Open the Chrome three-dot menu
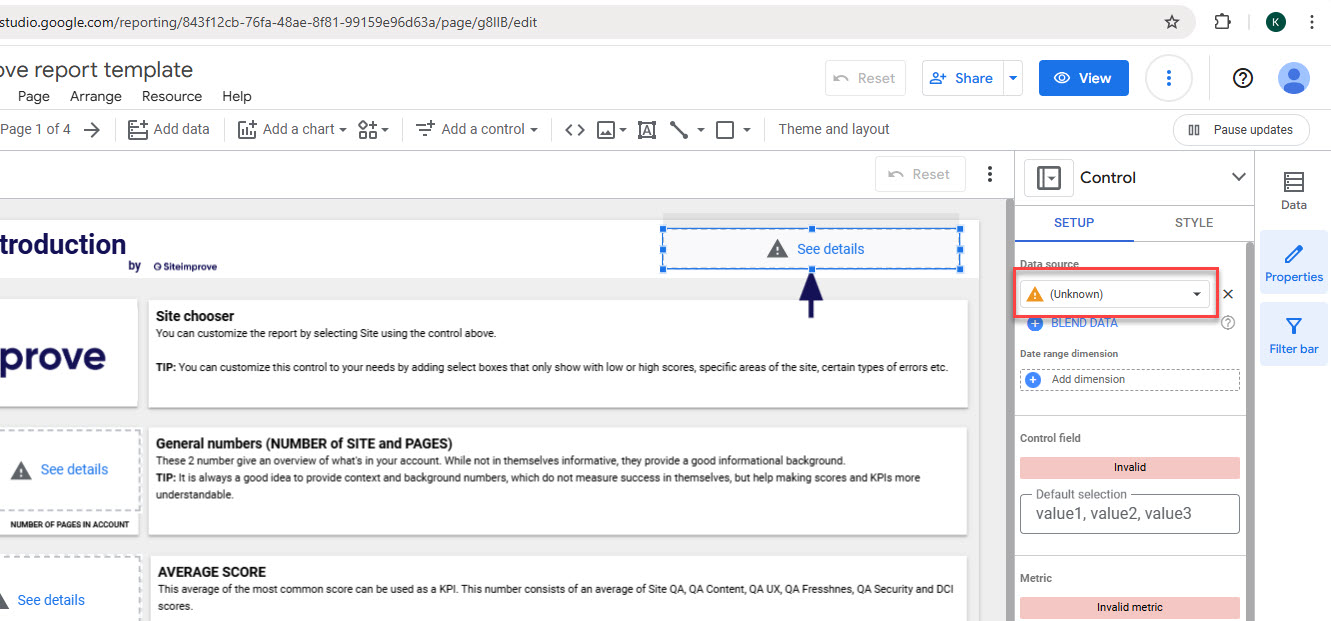 [1311, 22]
